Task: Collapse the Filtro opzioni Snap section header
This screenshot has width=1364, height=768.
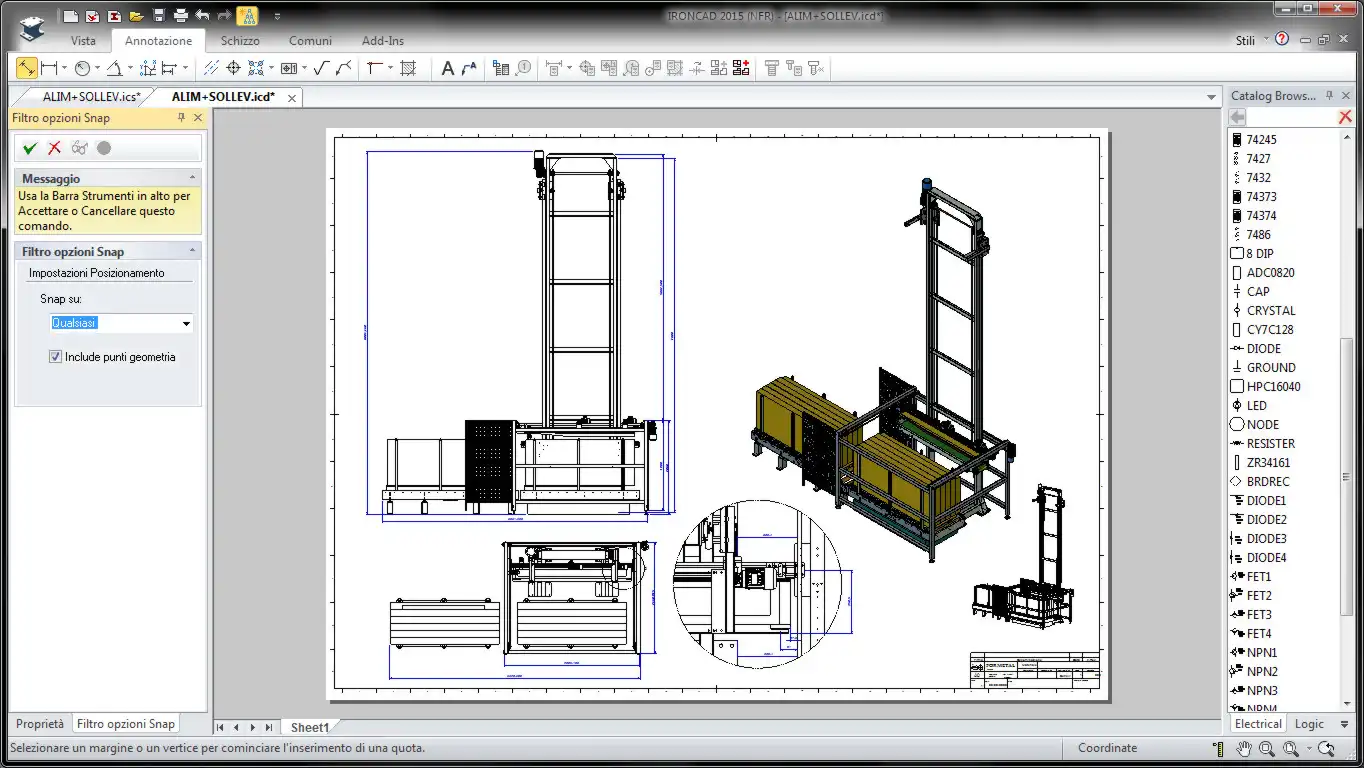Action: tap(191, 252)
